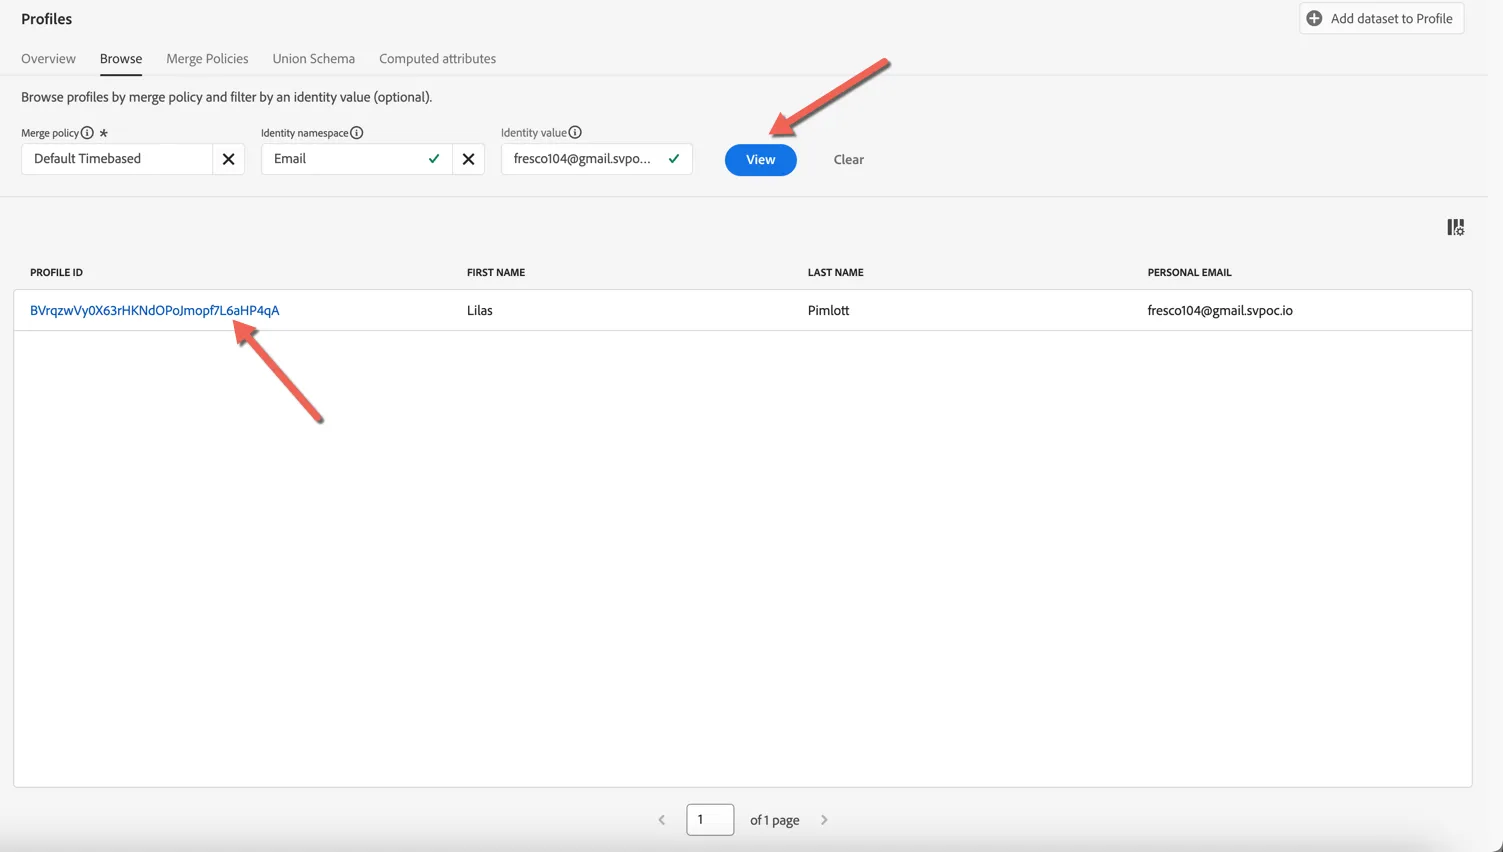Open the column settings icon
This screenshot has width=1503, height=852.
1455,228
